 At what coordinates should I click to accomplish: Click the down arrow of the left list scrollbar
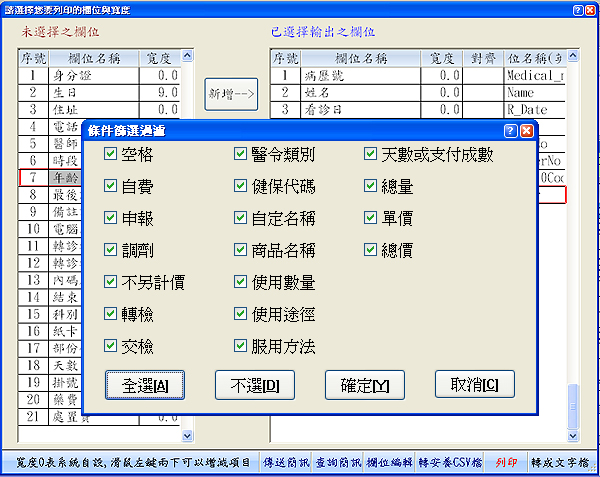pos(187,436)
